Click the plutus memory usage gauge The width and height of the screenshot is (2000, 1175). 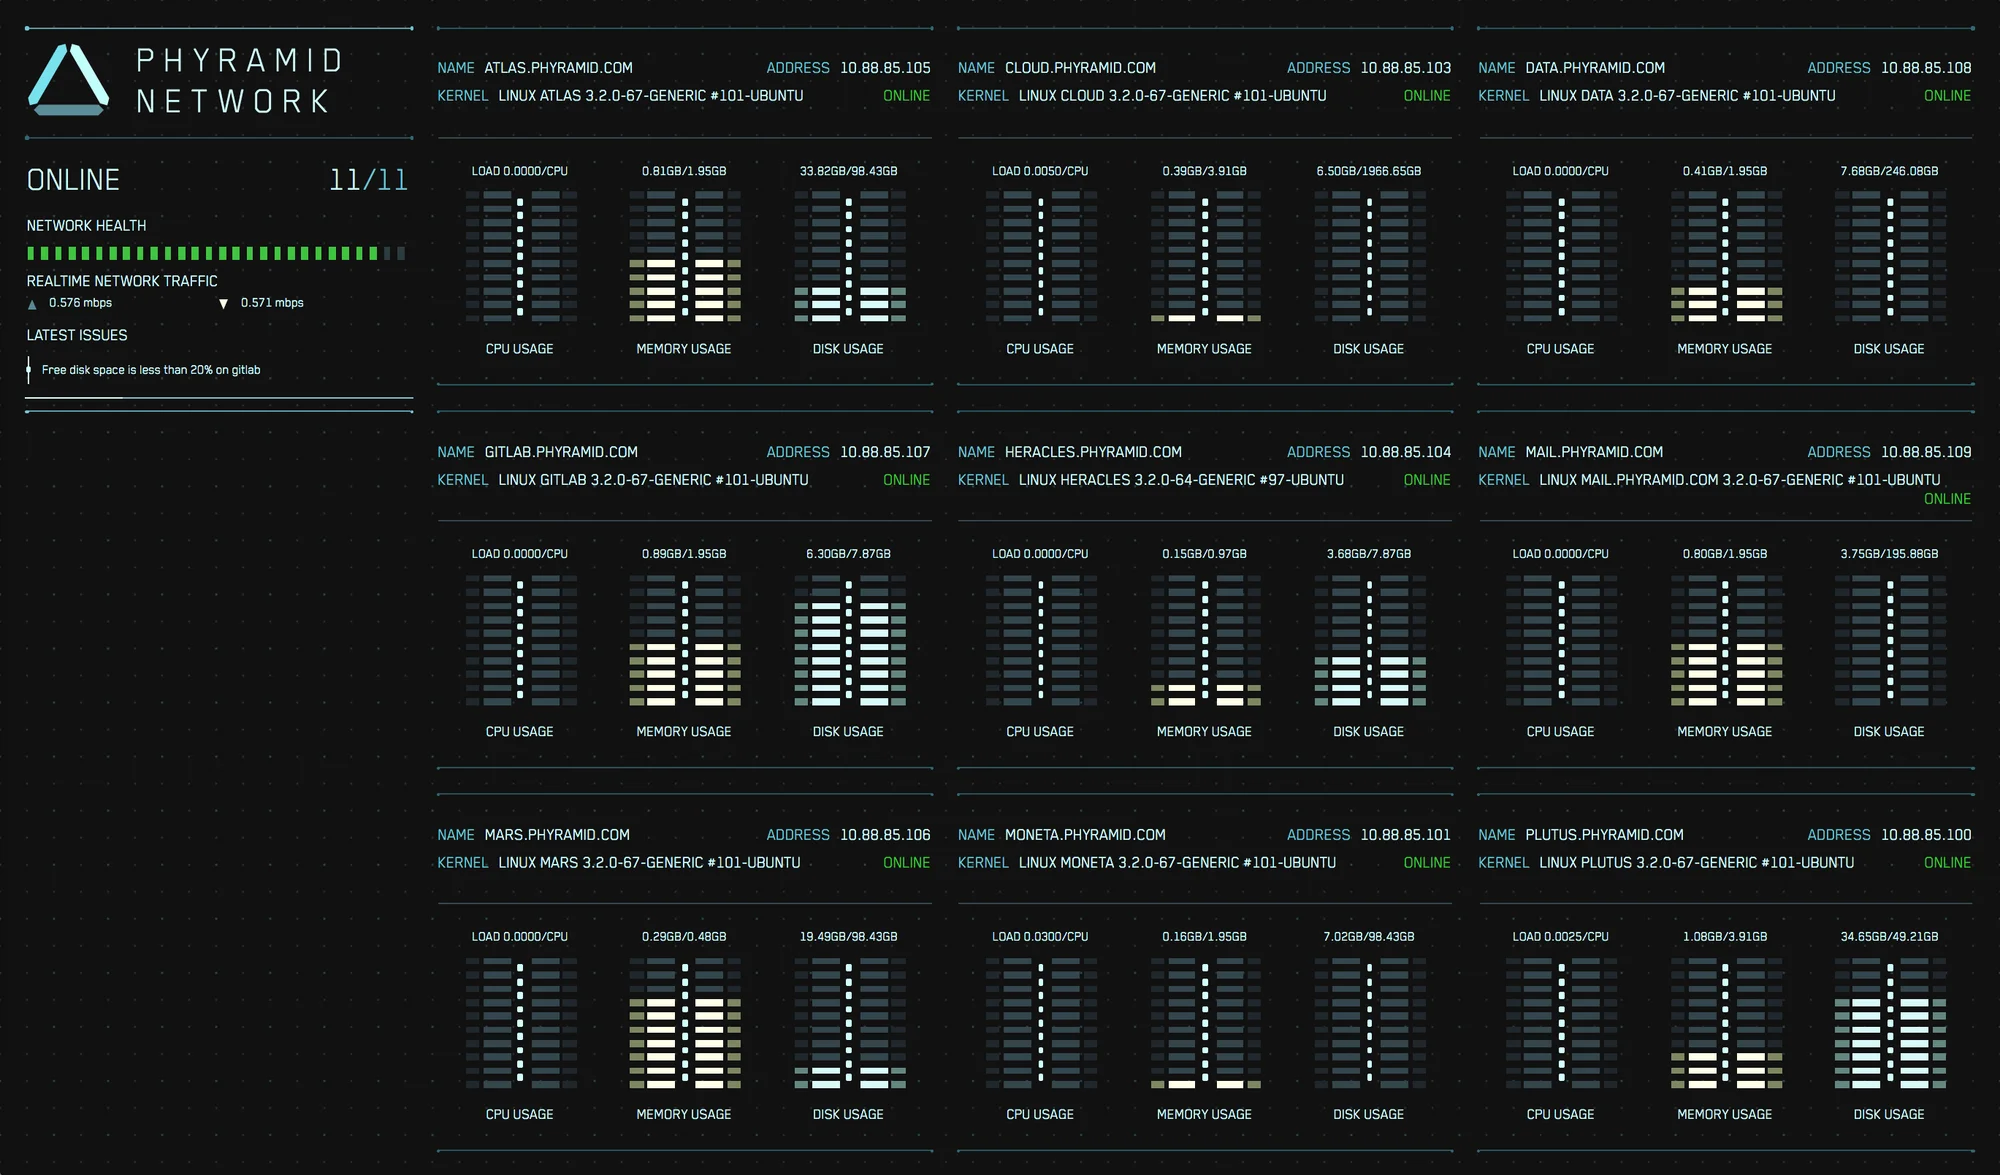(1725, 1023)
